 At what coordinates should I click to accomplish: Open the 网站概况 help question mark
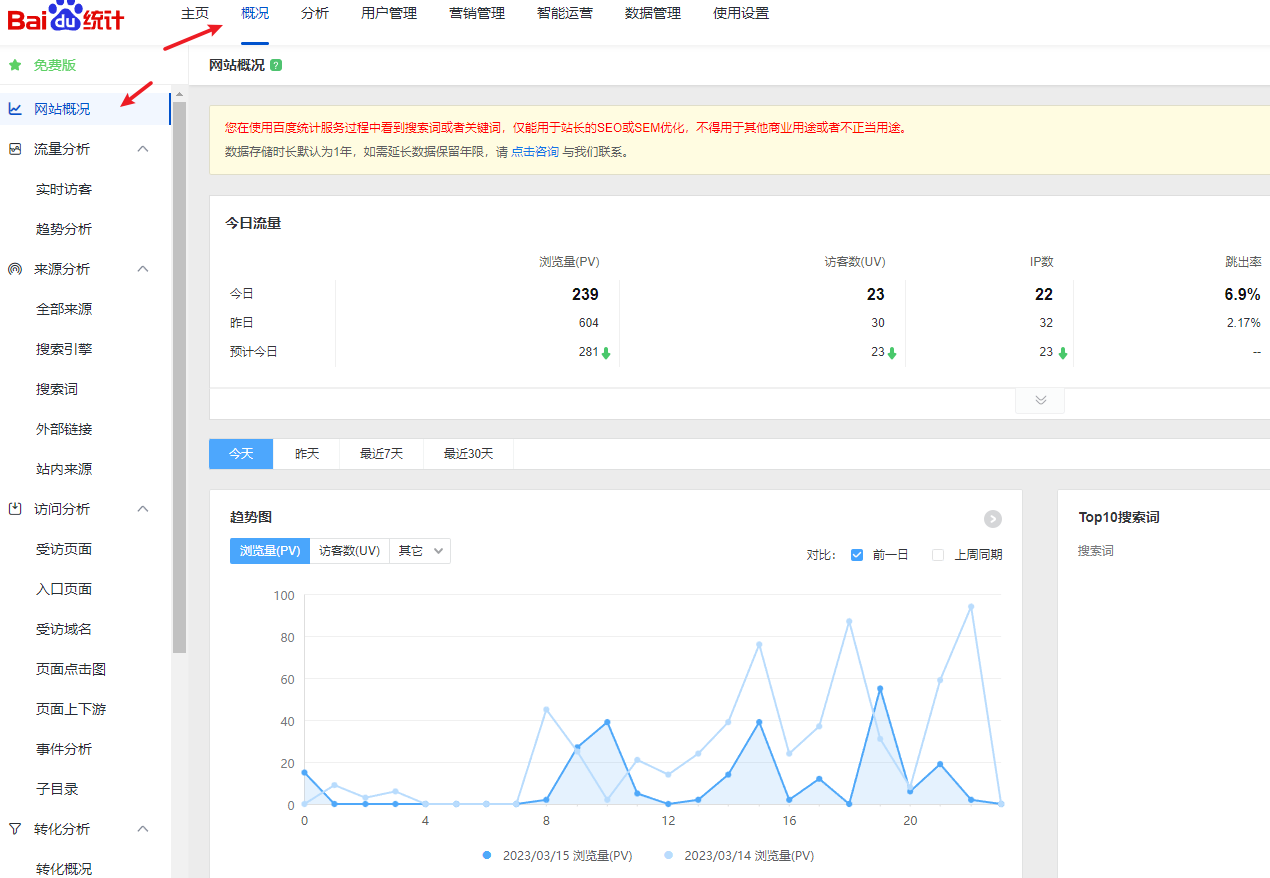pos(275,64)
